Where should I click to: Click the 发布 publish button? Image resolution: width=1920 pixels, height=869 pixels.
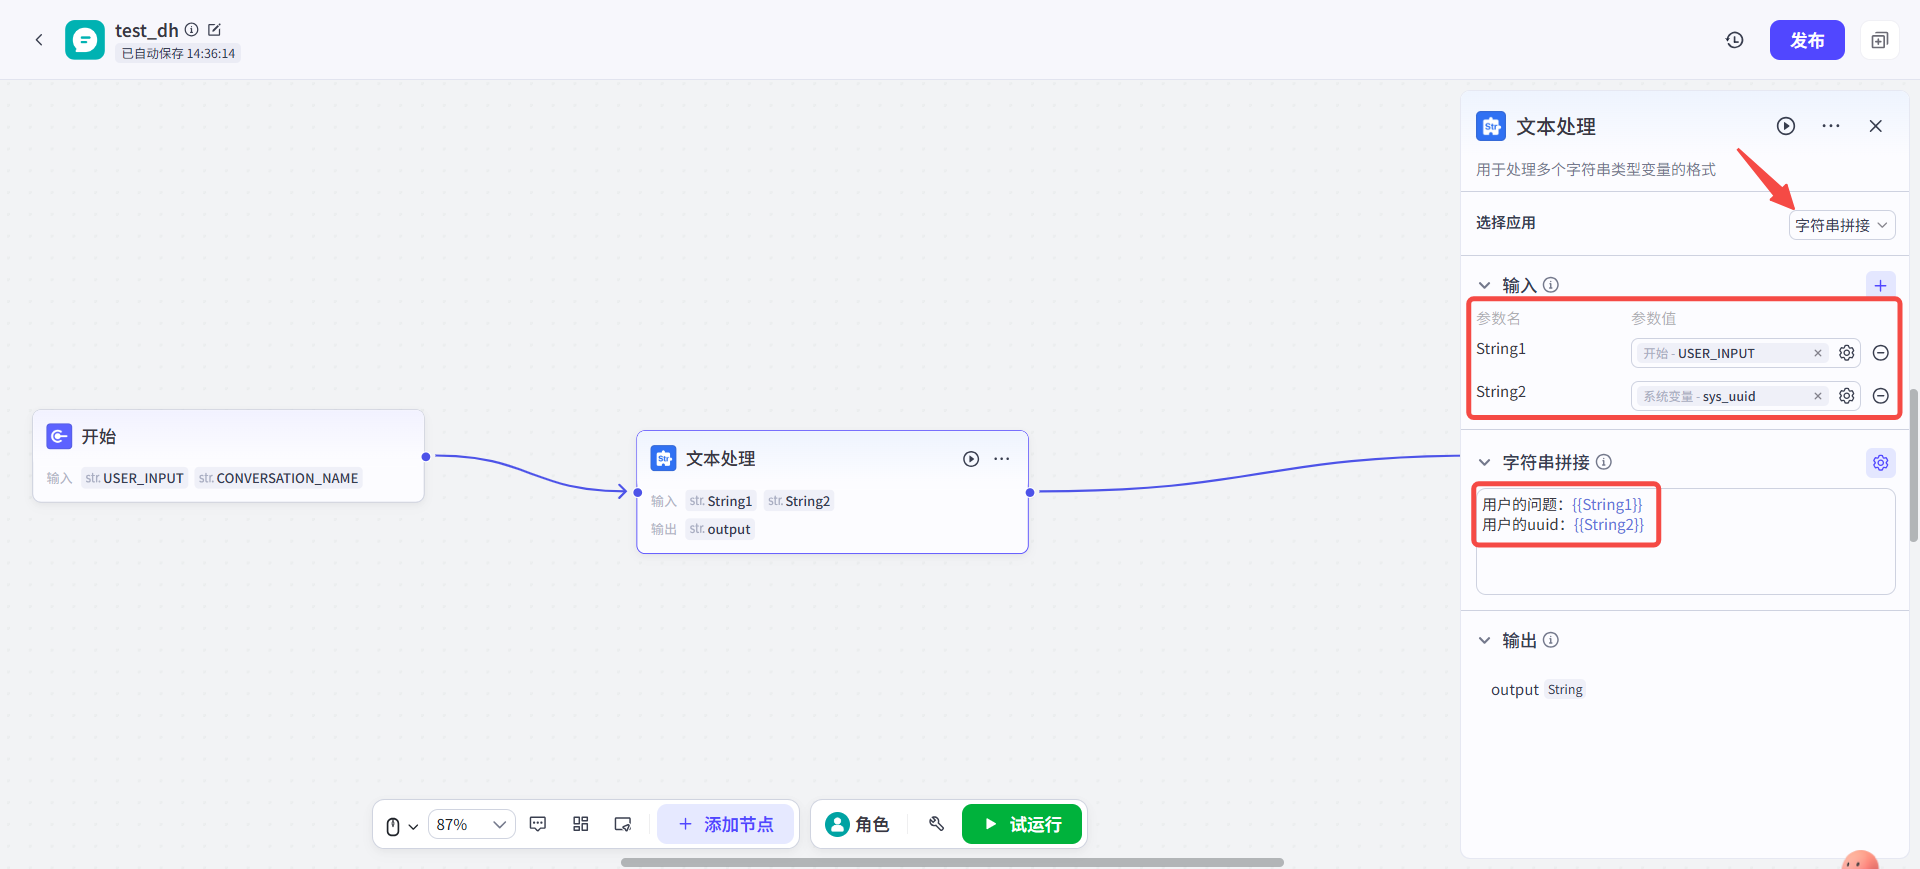(x=1807, y=40)
